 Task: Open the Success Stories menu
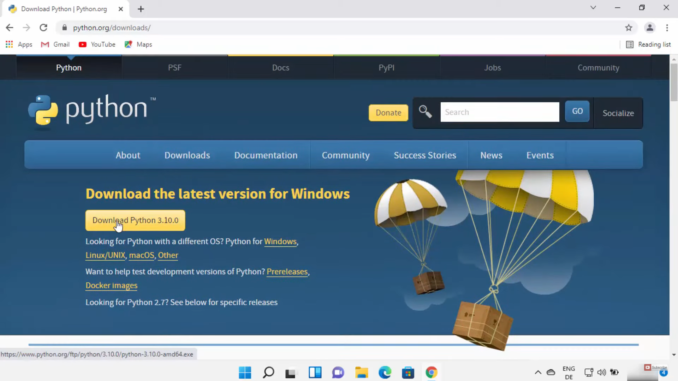[425, 155]
